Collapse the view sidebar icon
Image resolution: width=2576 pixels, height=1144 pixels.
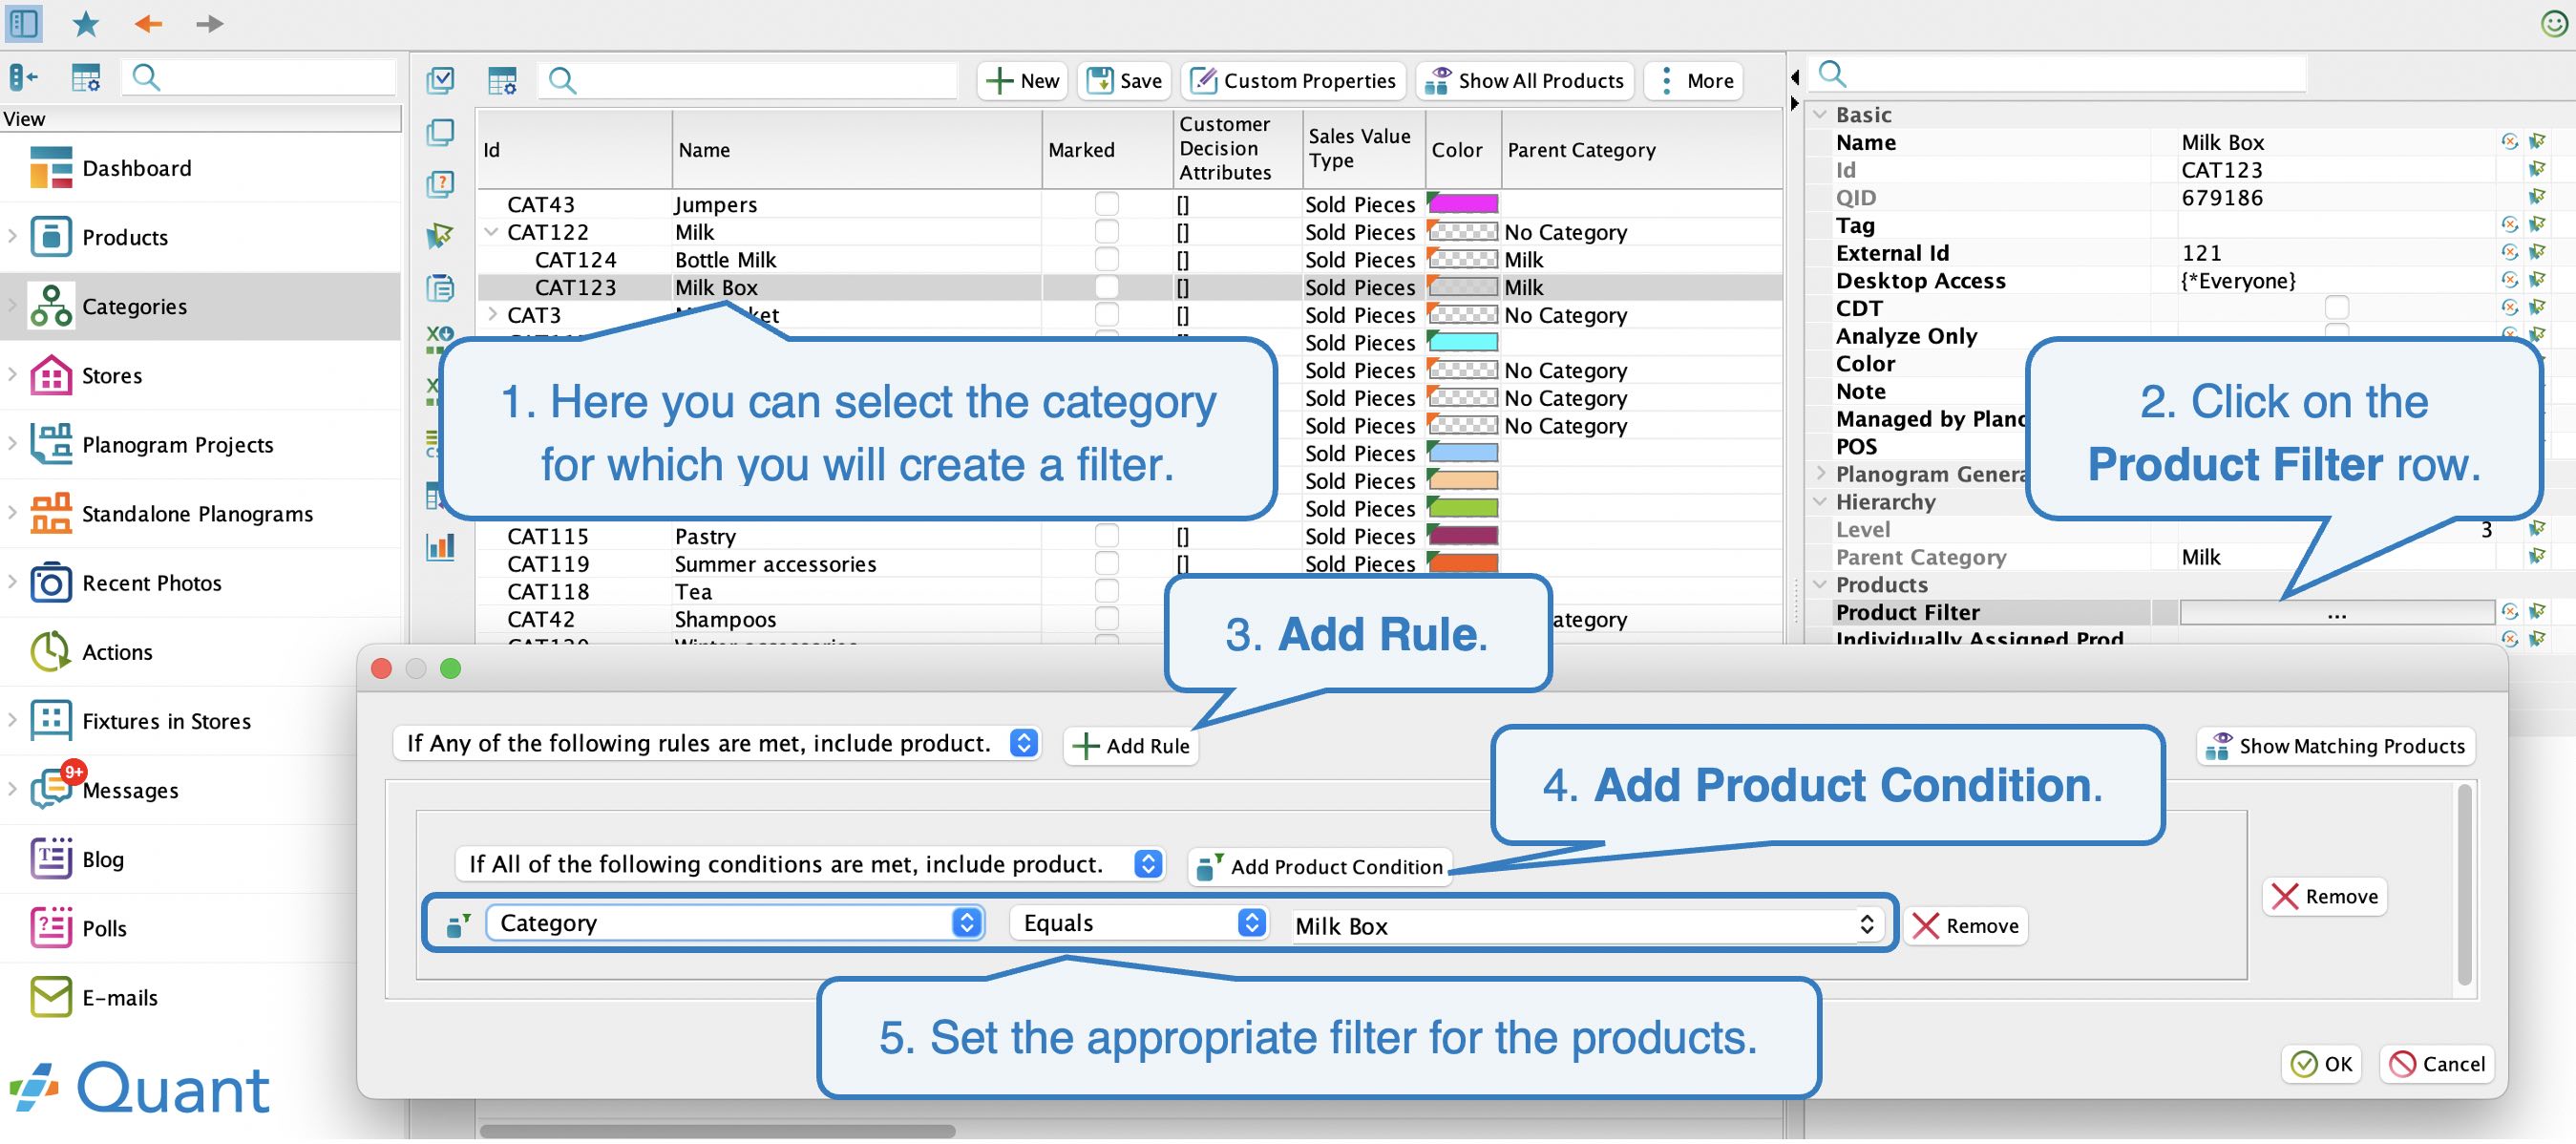tap(23, 77)
